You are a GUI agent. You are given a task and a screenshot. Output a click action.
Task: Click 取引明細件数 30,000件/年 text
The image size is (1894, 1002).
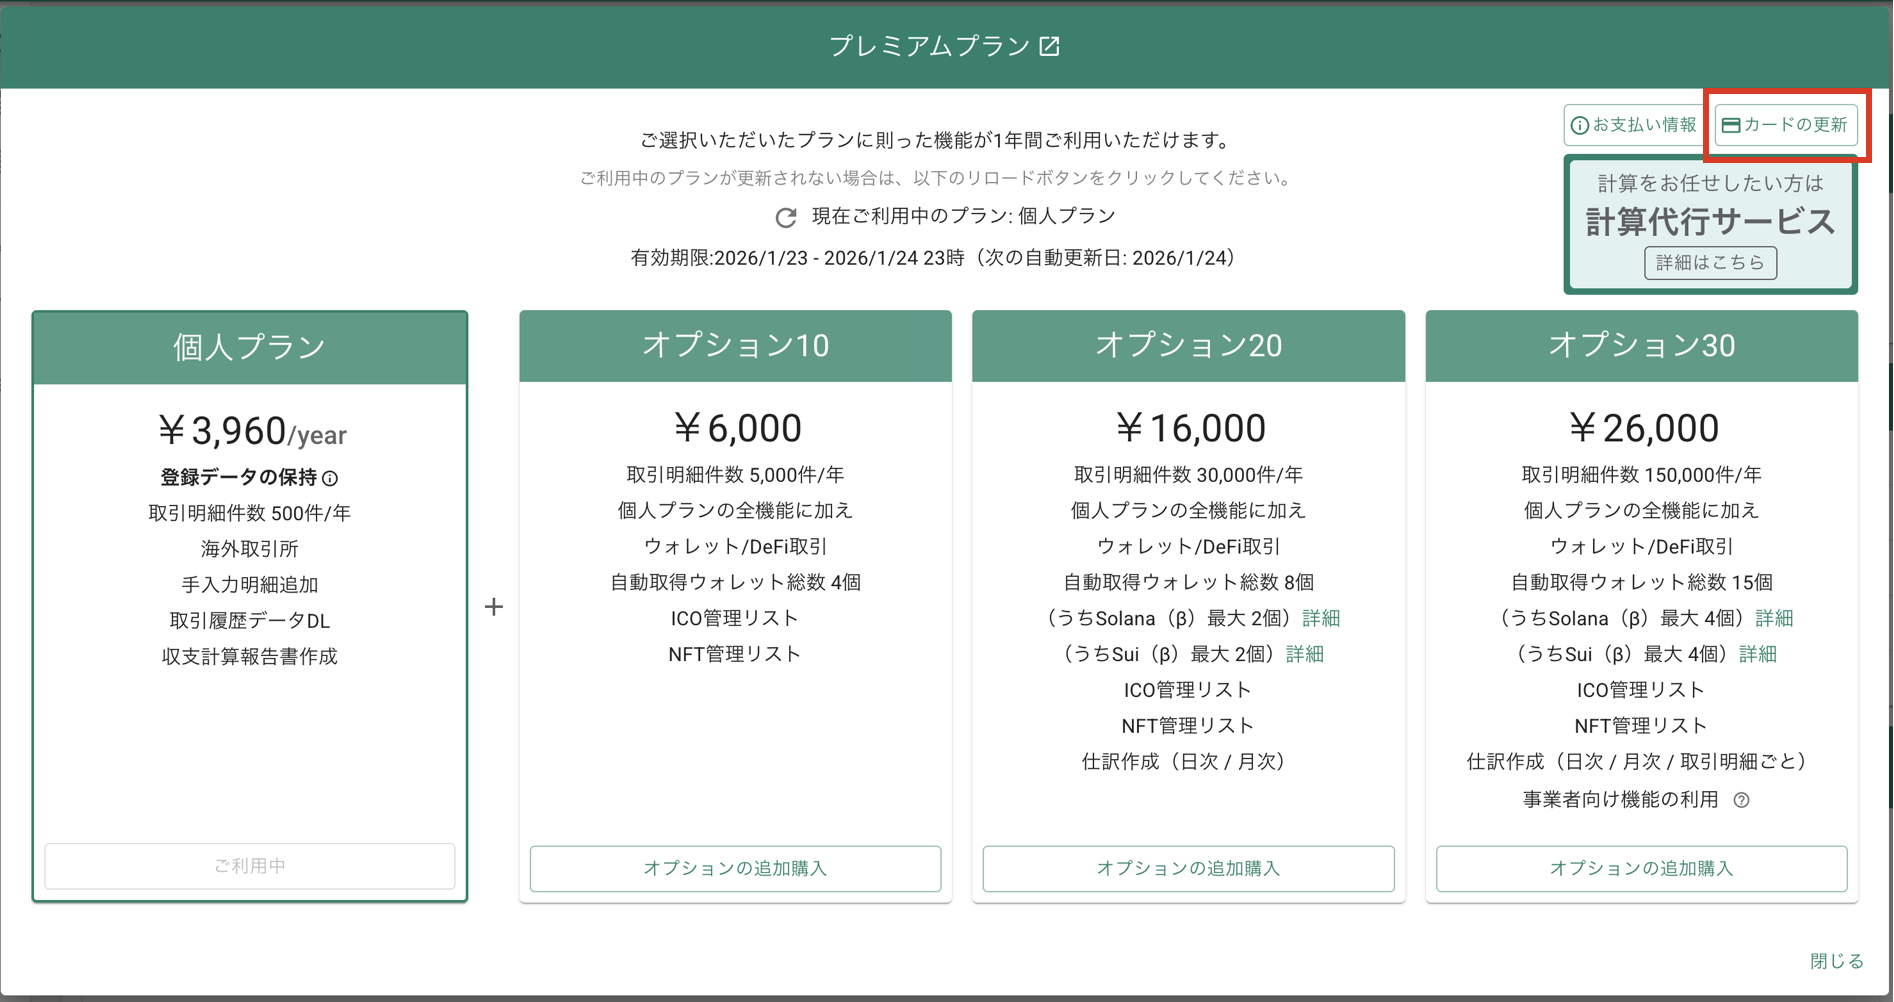point(1188,475)
